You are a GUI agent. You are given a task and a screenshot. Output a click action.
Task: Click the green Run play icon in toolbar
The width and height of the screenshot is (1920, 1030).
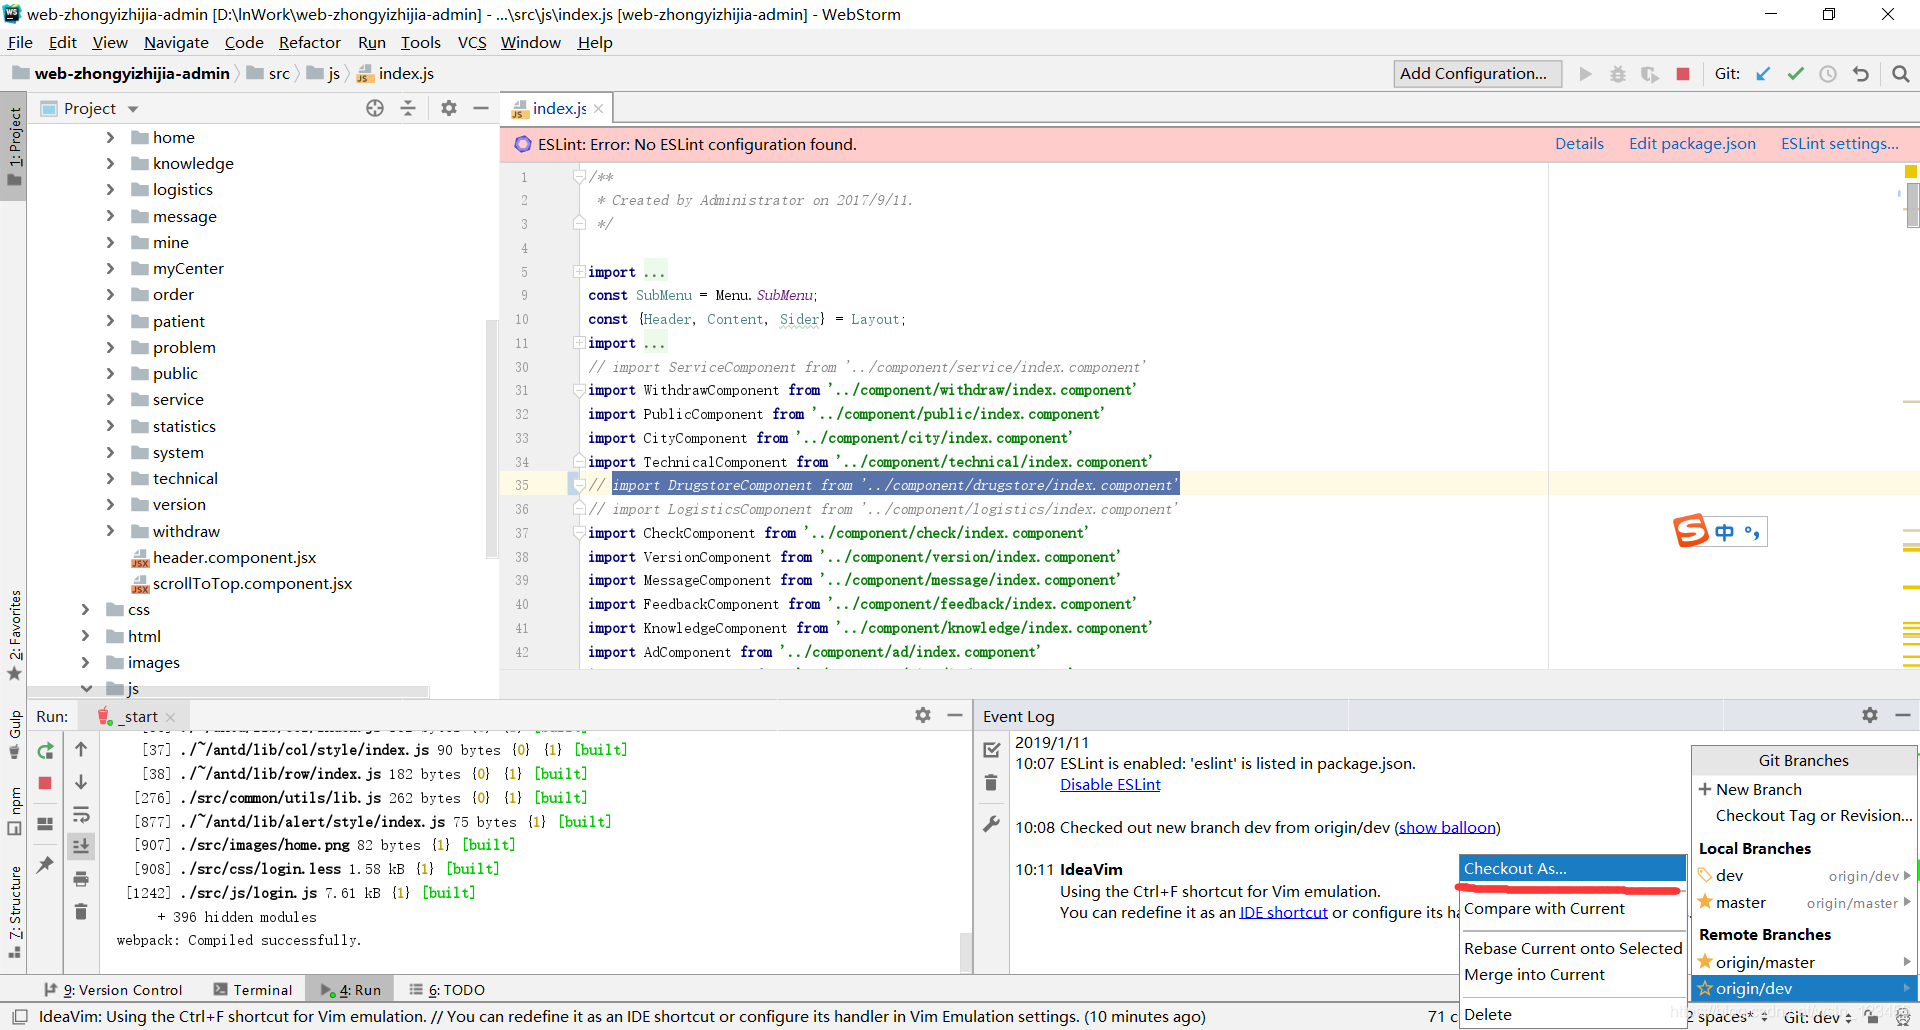click(x=1585, y=74)
